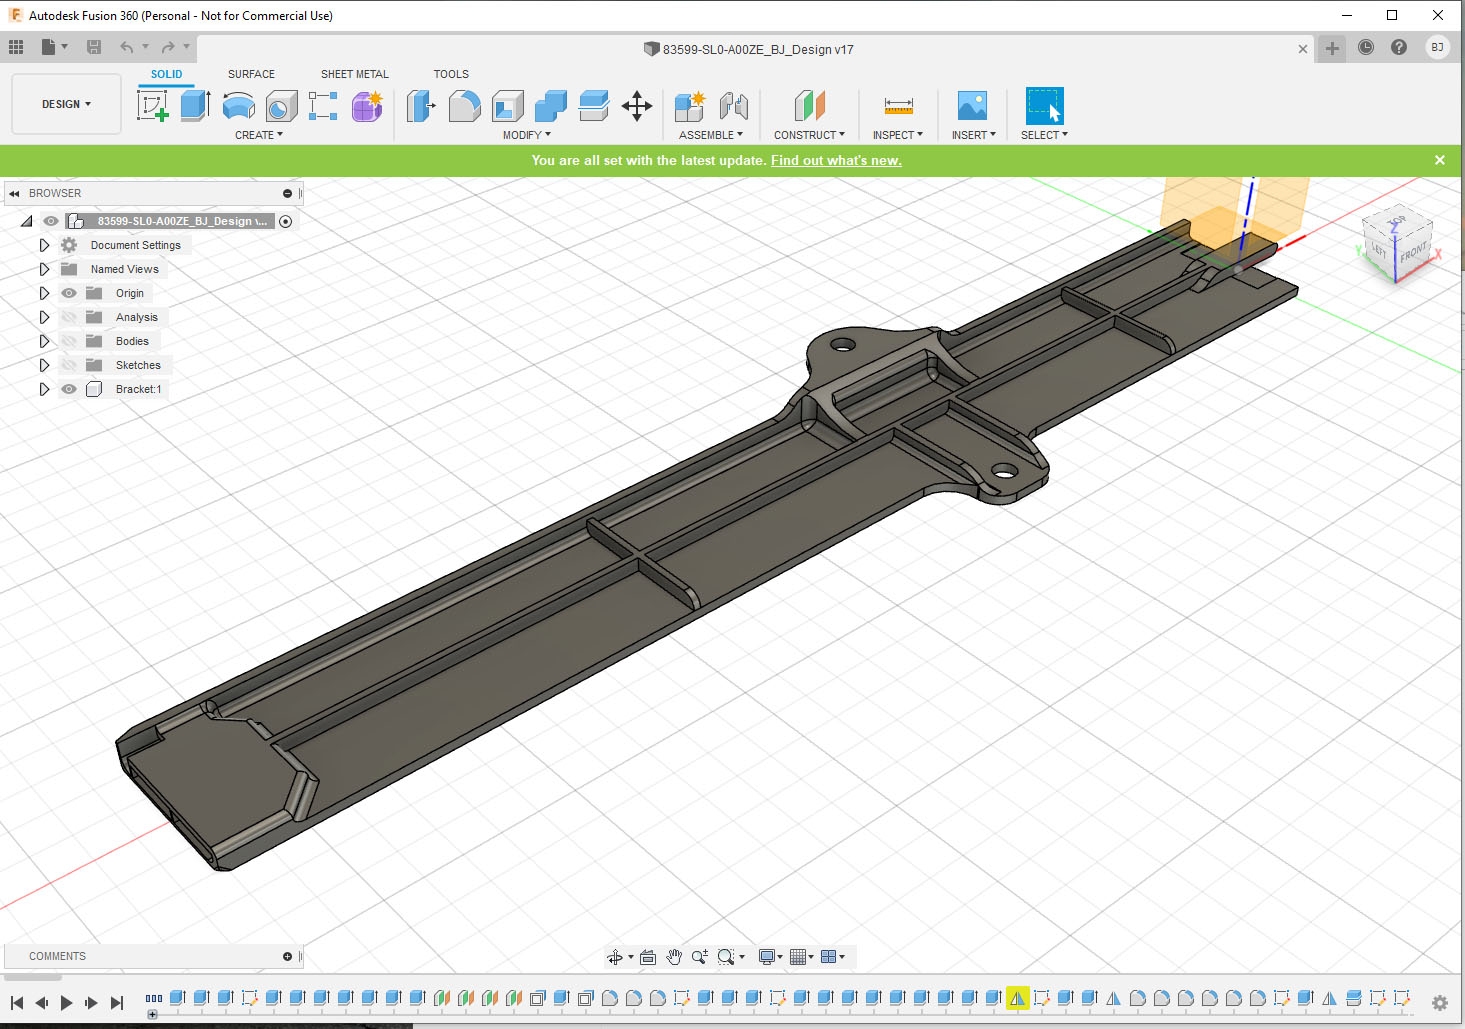Open the MODIFY dropdown menu
1465x1029 pixels.
pos(527,135)
